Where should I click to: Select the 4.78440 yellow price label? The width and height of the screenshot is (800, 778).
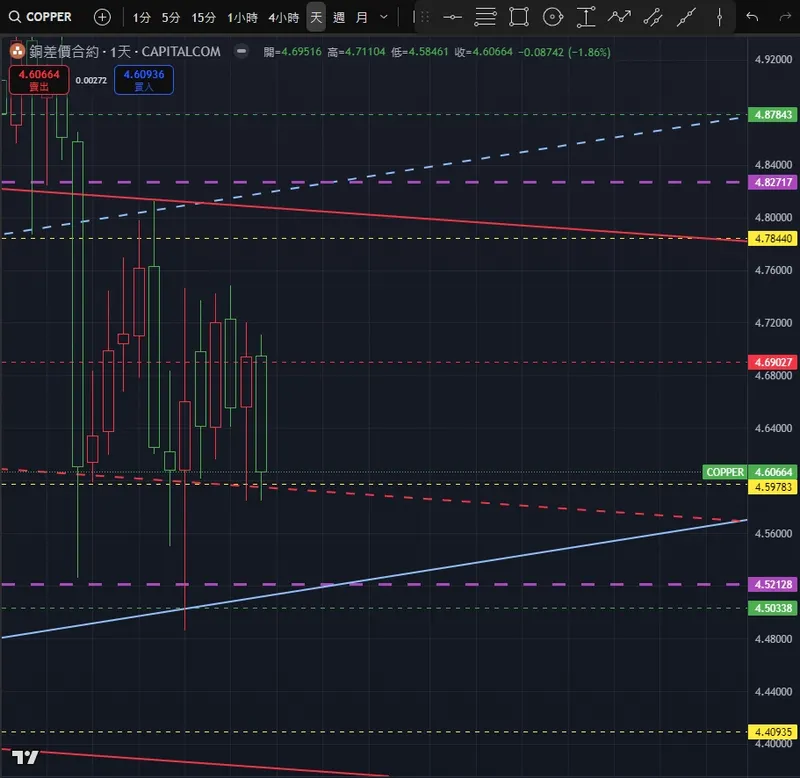pyautogui.click(x=772, y=238)
